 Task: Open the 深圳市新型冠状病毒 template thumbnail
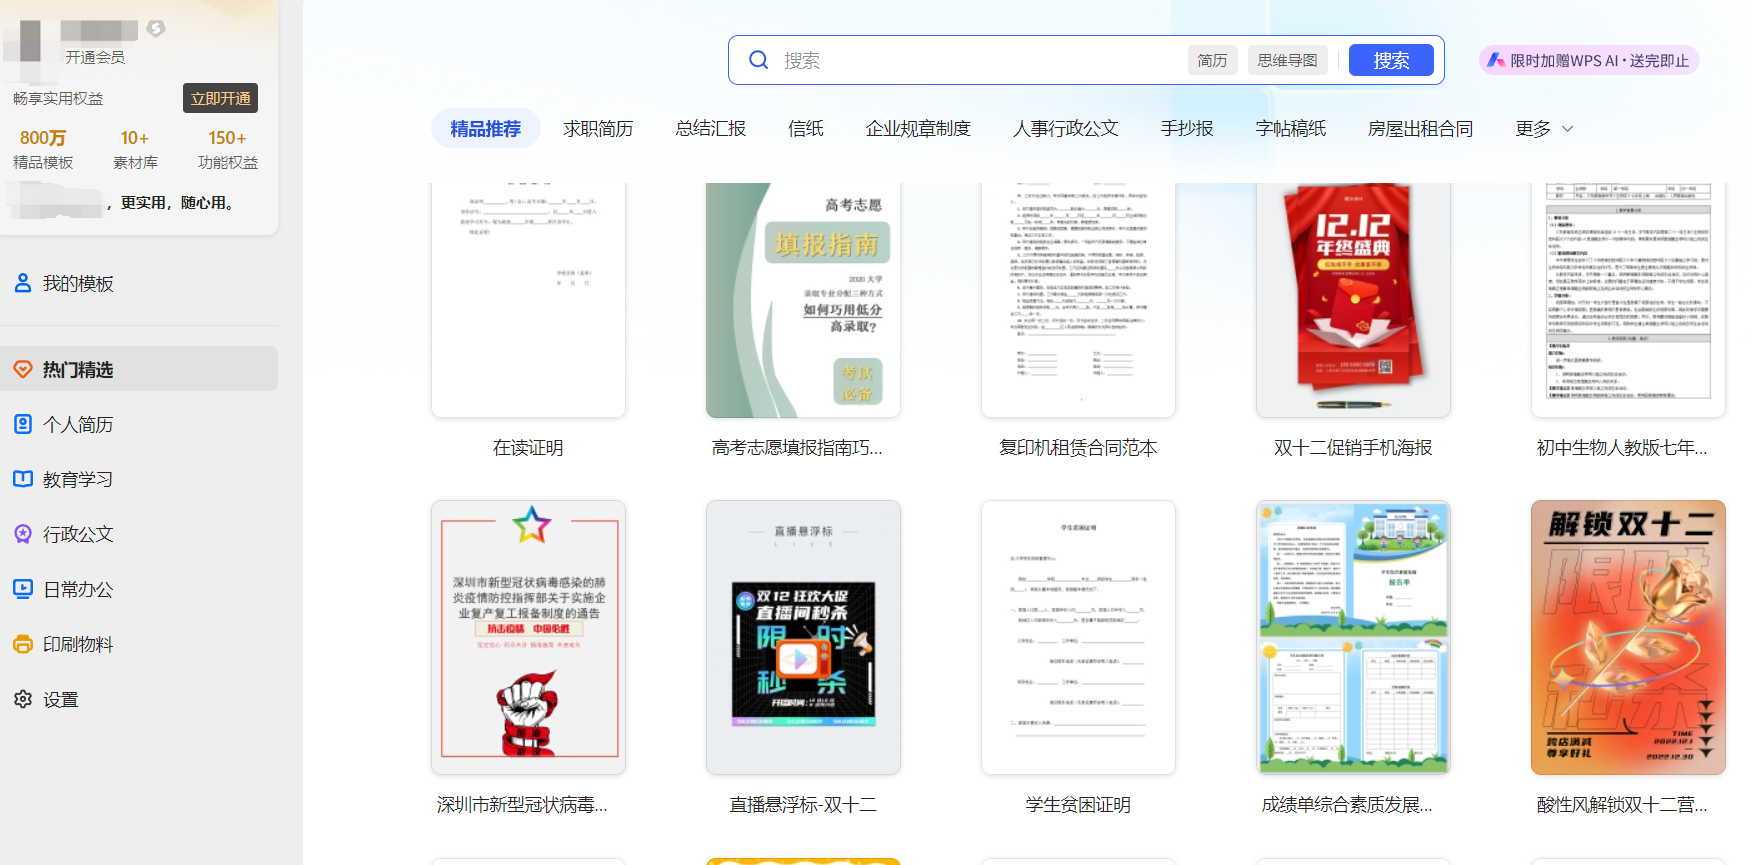tap(528, 637)
